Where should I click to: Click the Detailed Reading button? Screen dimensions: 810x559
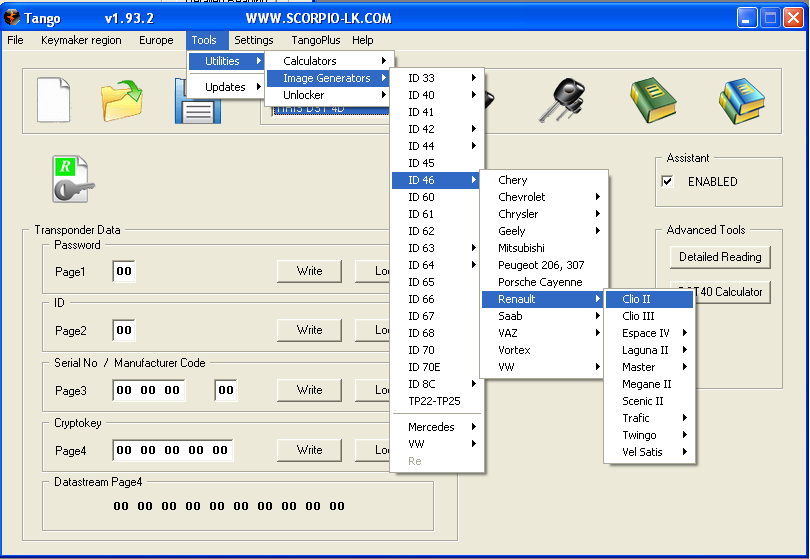720,257
